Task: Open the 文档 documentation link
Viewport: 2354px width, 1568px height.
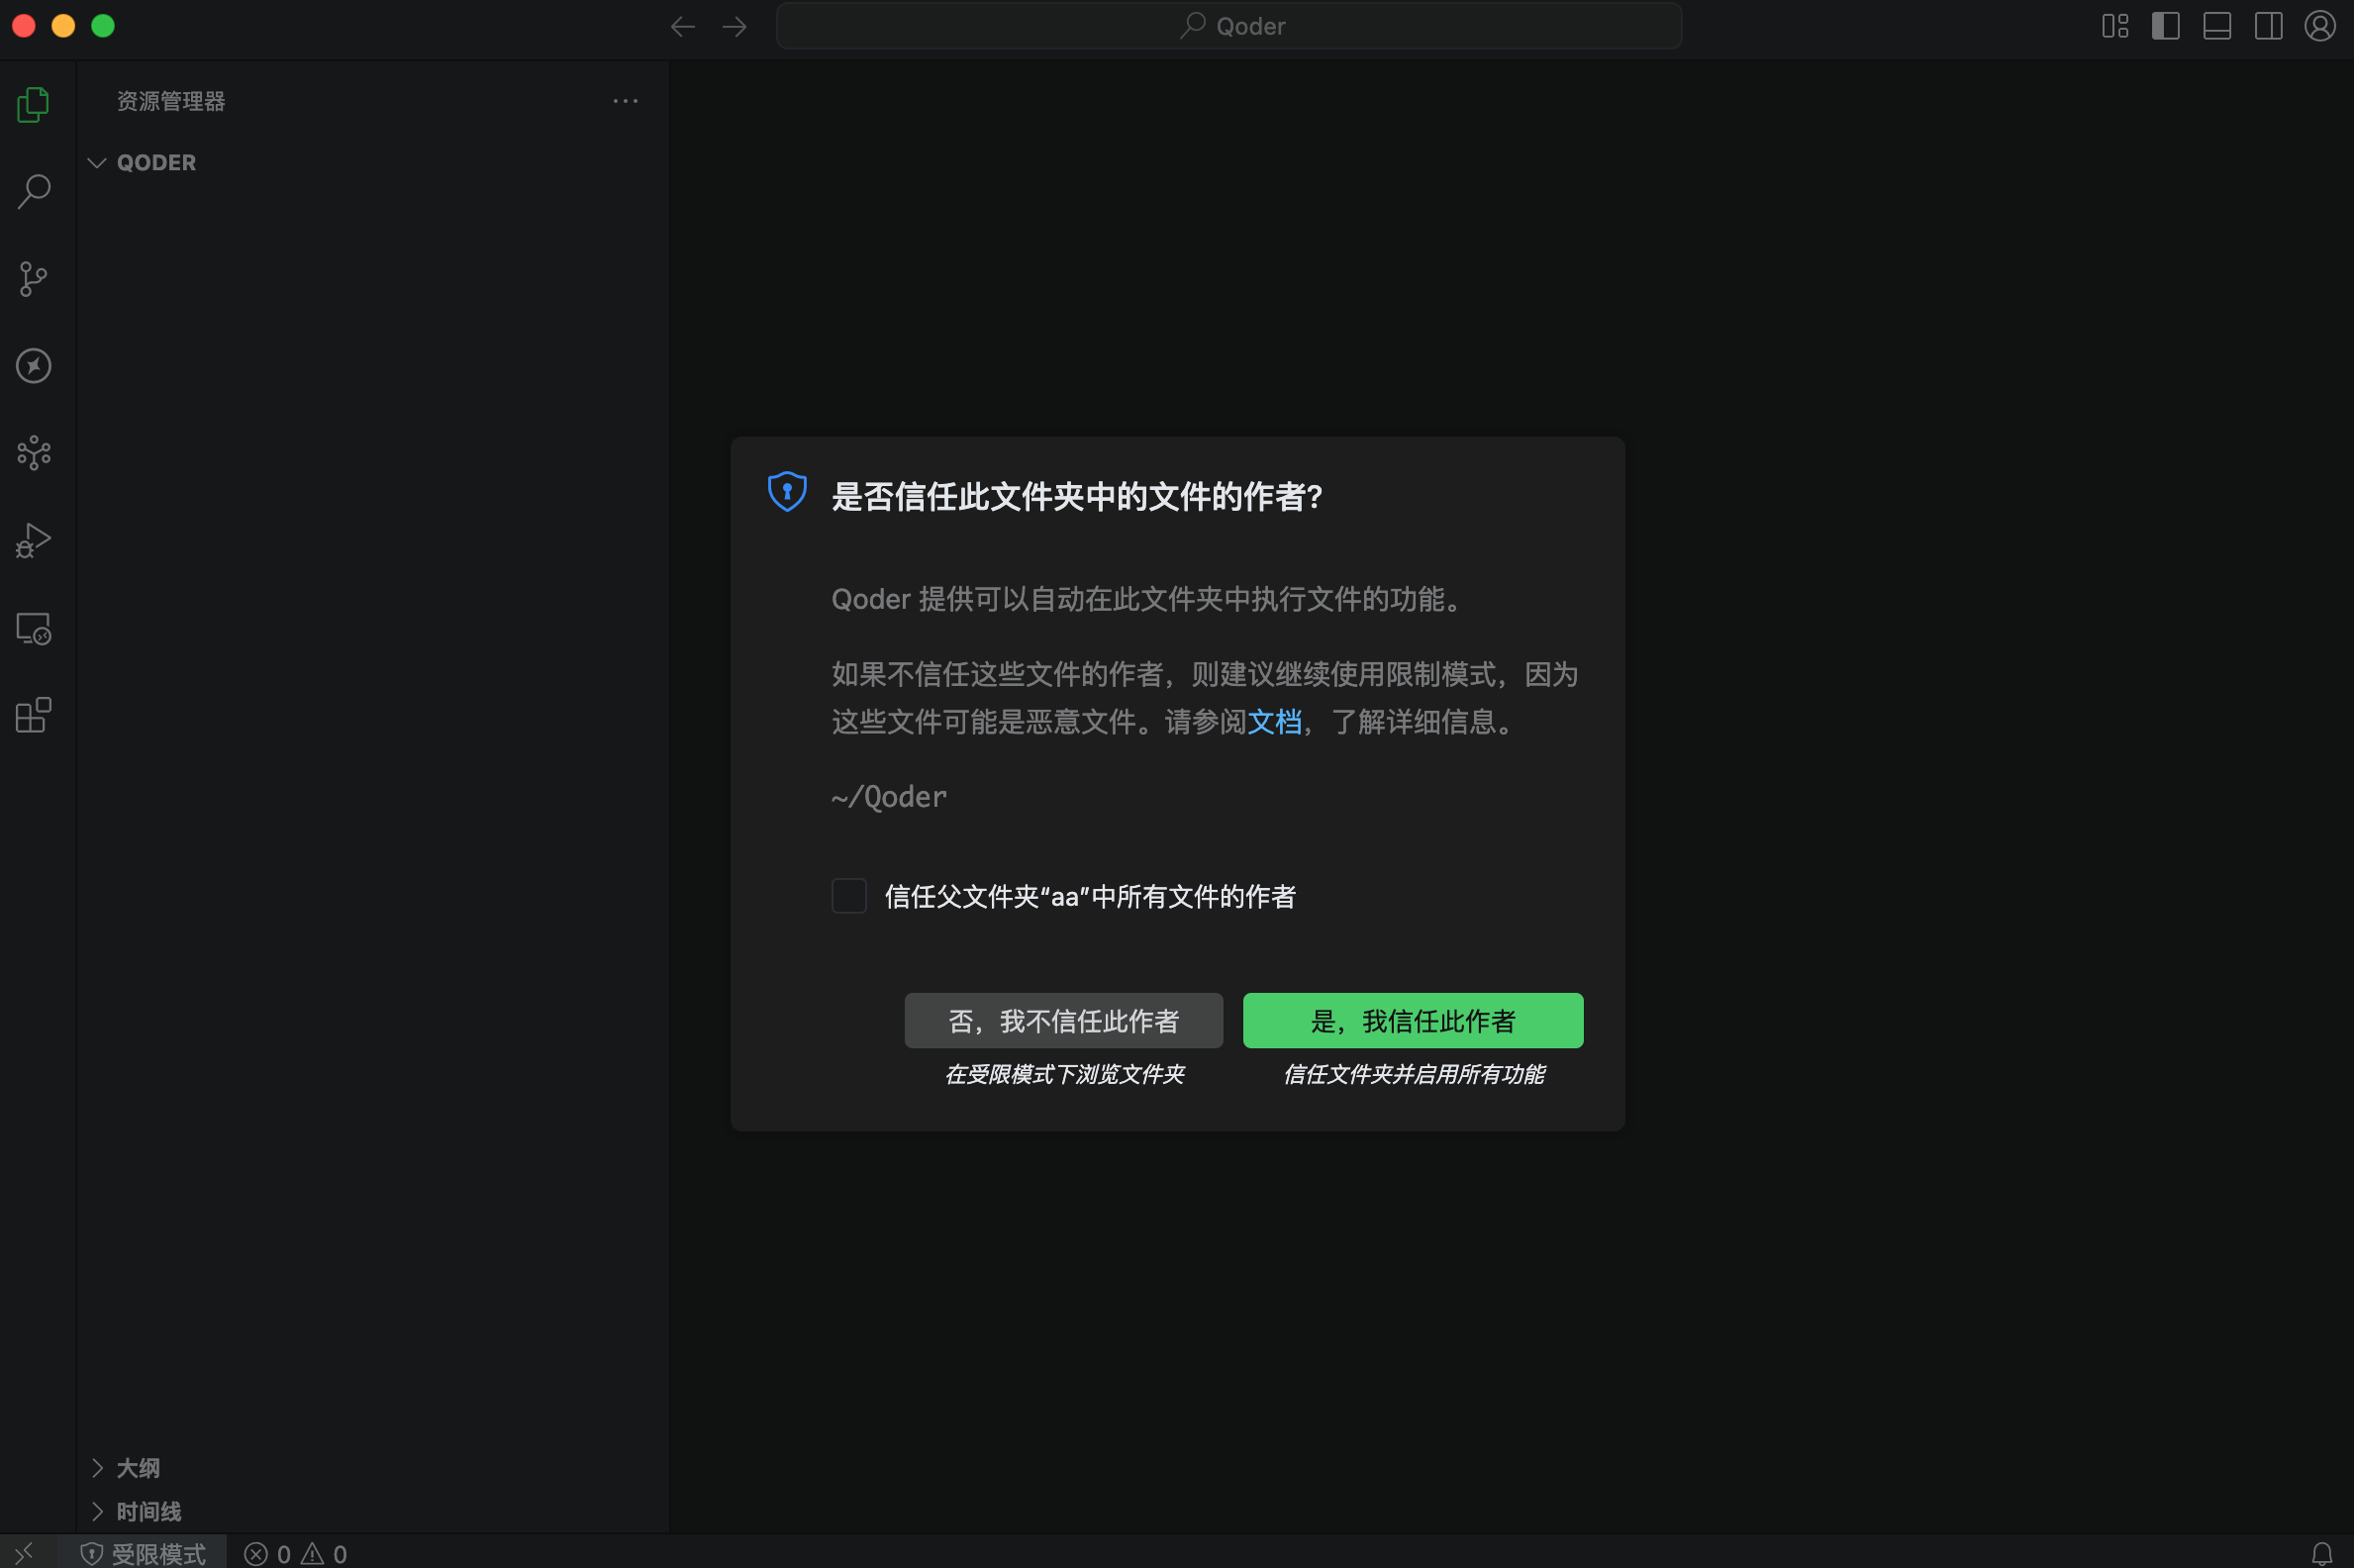Action: pos(1276,722)
